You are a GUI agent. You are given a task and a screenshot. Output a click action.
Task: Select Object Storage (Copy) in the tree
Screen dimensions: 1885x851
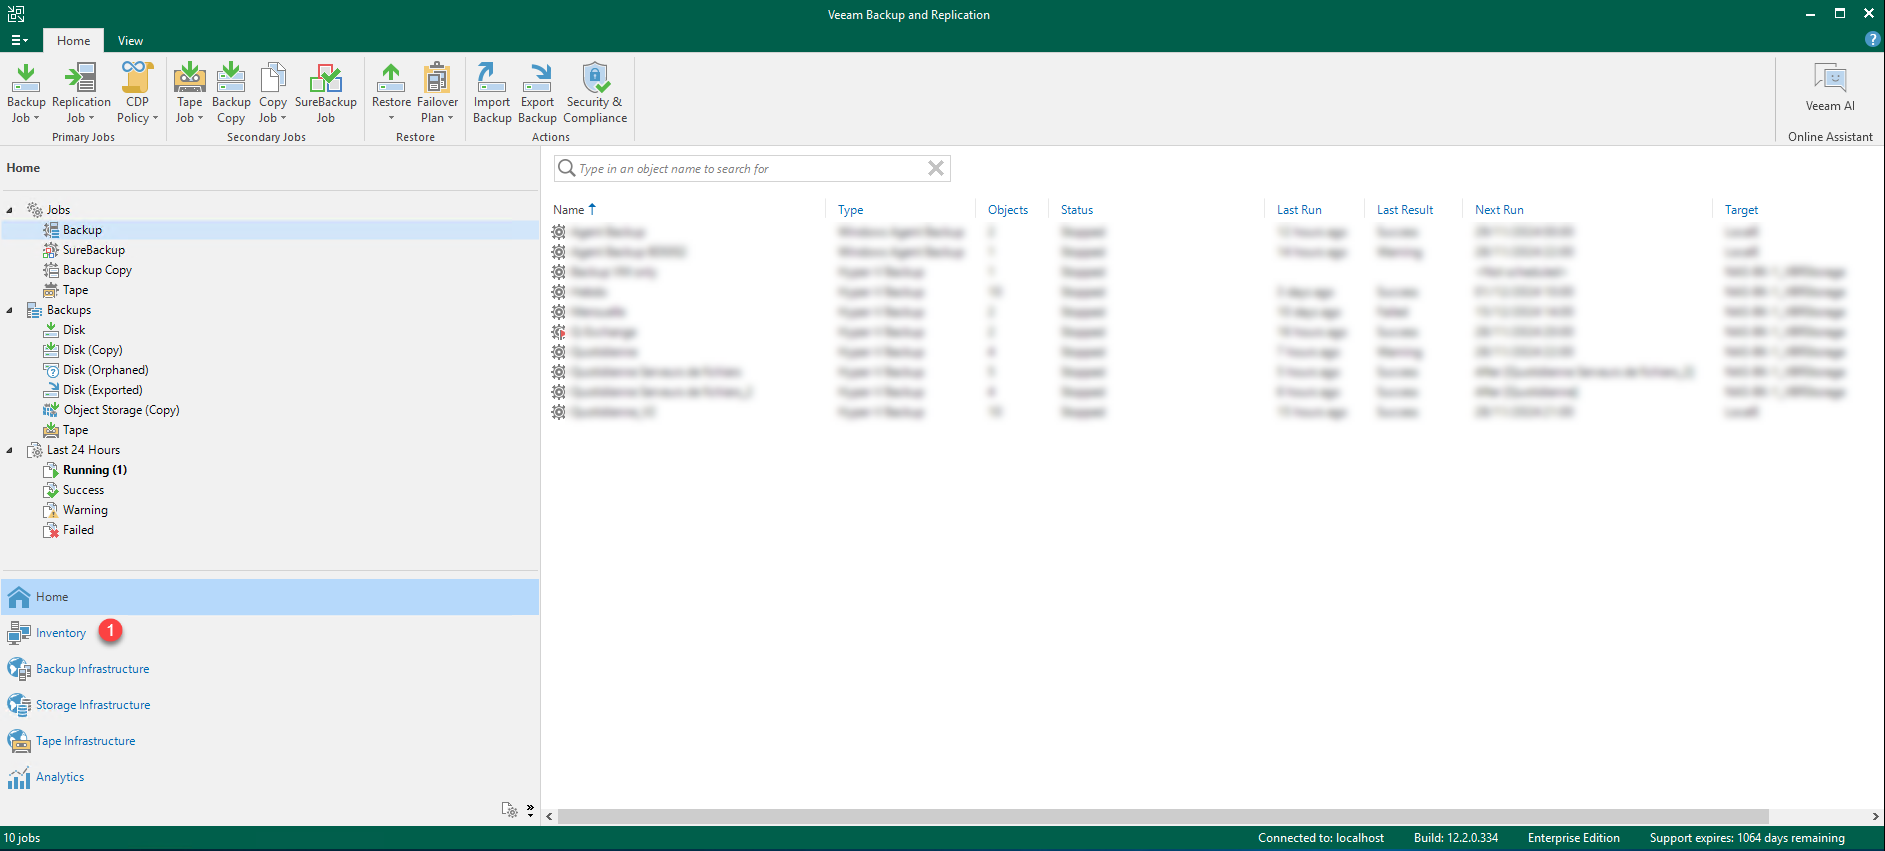coord(121,410)
